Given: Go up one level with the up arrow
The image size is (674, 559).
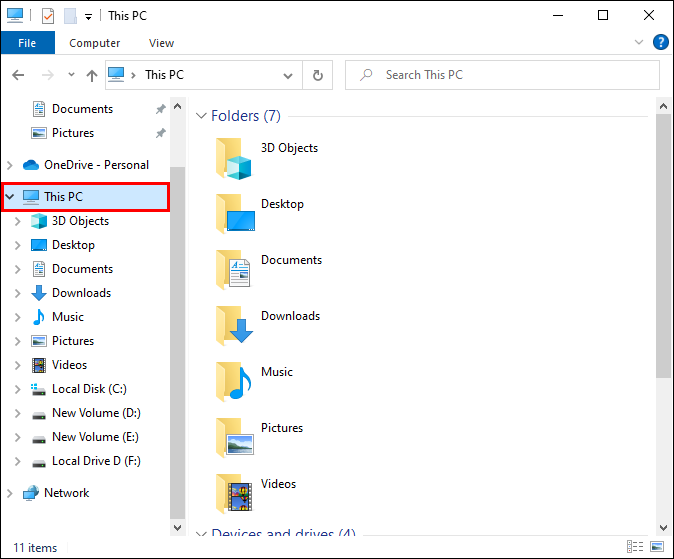Looking at the screenshot, I should click(x=92, y=75).
